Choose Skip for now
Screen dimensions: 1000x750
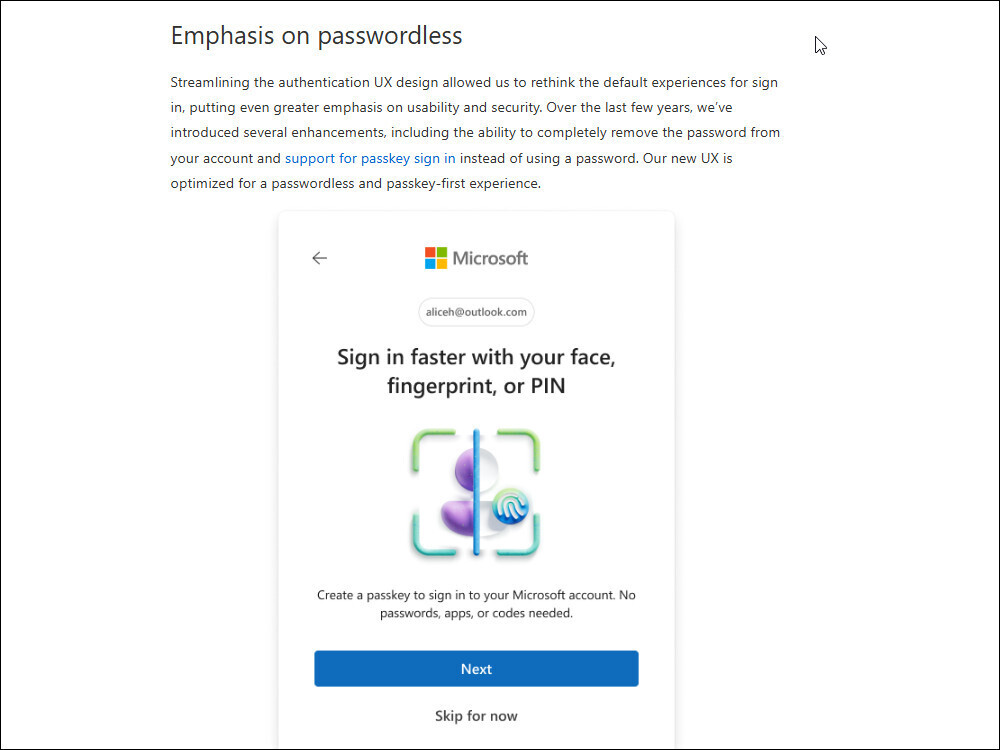(476, 716)
